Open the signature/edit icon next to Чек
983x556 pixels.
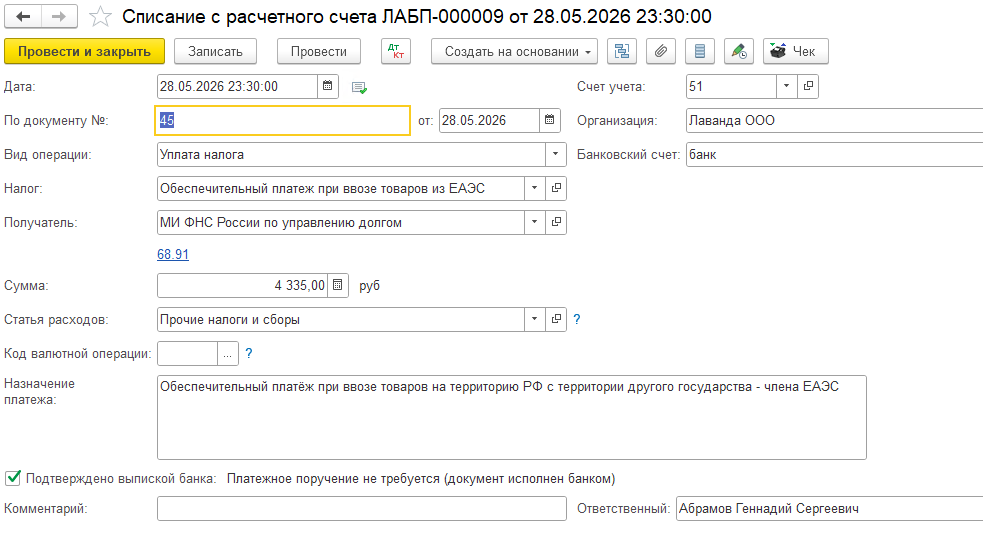[739, 51]
